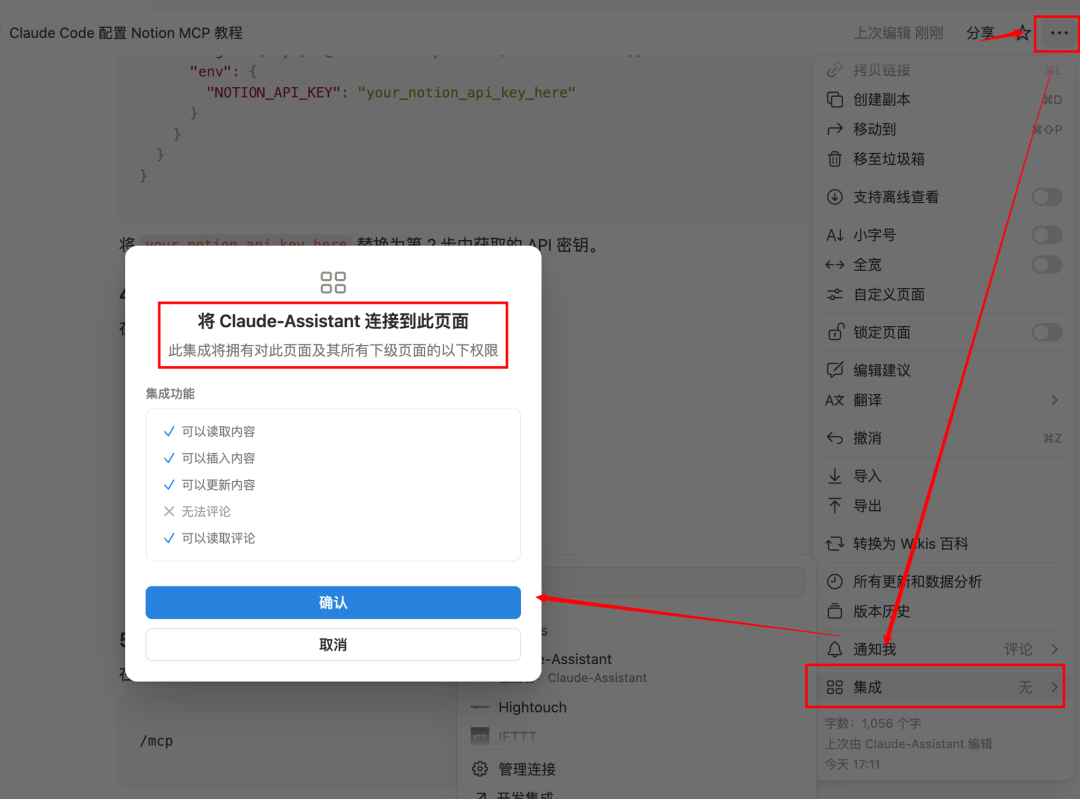Viewport: 1080px width, 799px height.
Task: Confirm connecting Claude-Assistant with 确认
Action: pyautogui.click(x=333, y=603)
